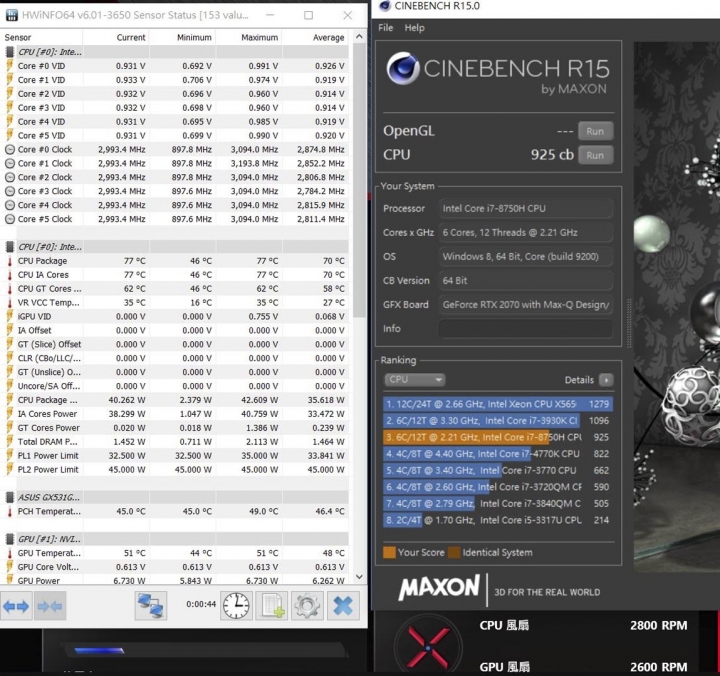720x676 pixels.
Task: Click the ASUS GX531G section chip icon
Action: [9, 497]
